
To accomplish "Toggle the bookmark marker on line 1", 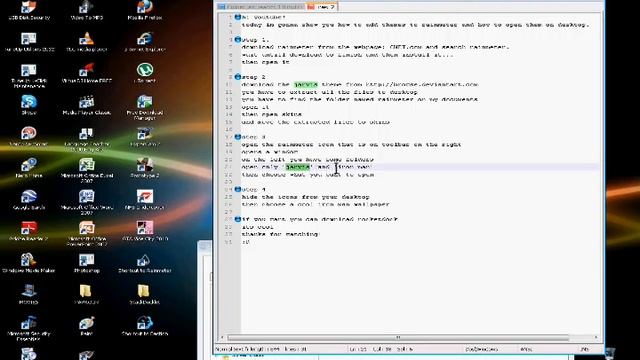I will (x=238, y=17).
